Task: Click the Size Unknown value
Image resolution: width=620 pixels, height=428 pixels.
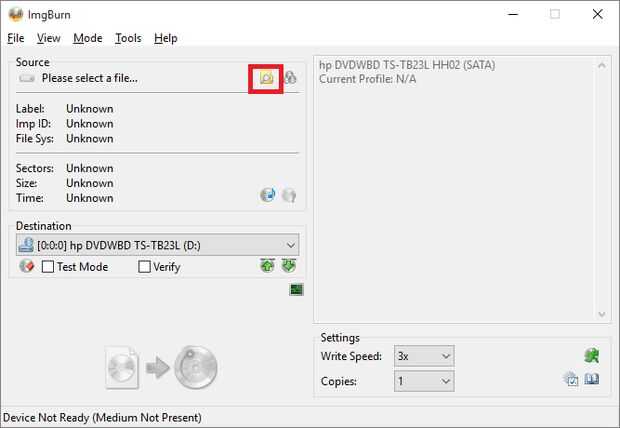Action: [x=90, y=184]
